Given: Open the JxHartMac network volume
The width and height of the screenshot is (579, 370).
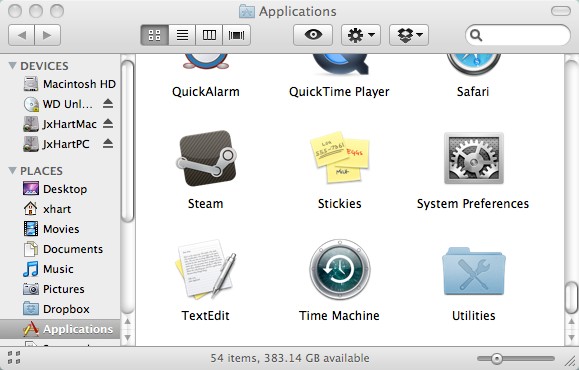Looking at the screenshot, I should coord(60,124).
